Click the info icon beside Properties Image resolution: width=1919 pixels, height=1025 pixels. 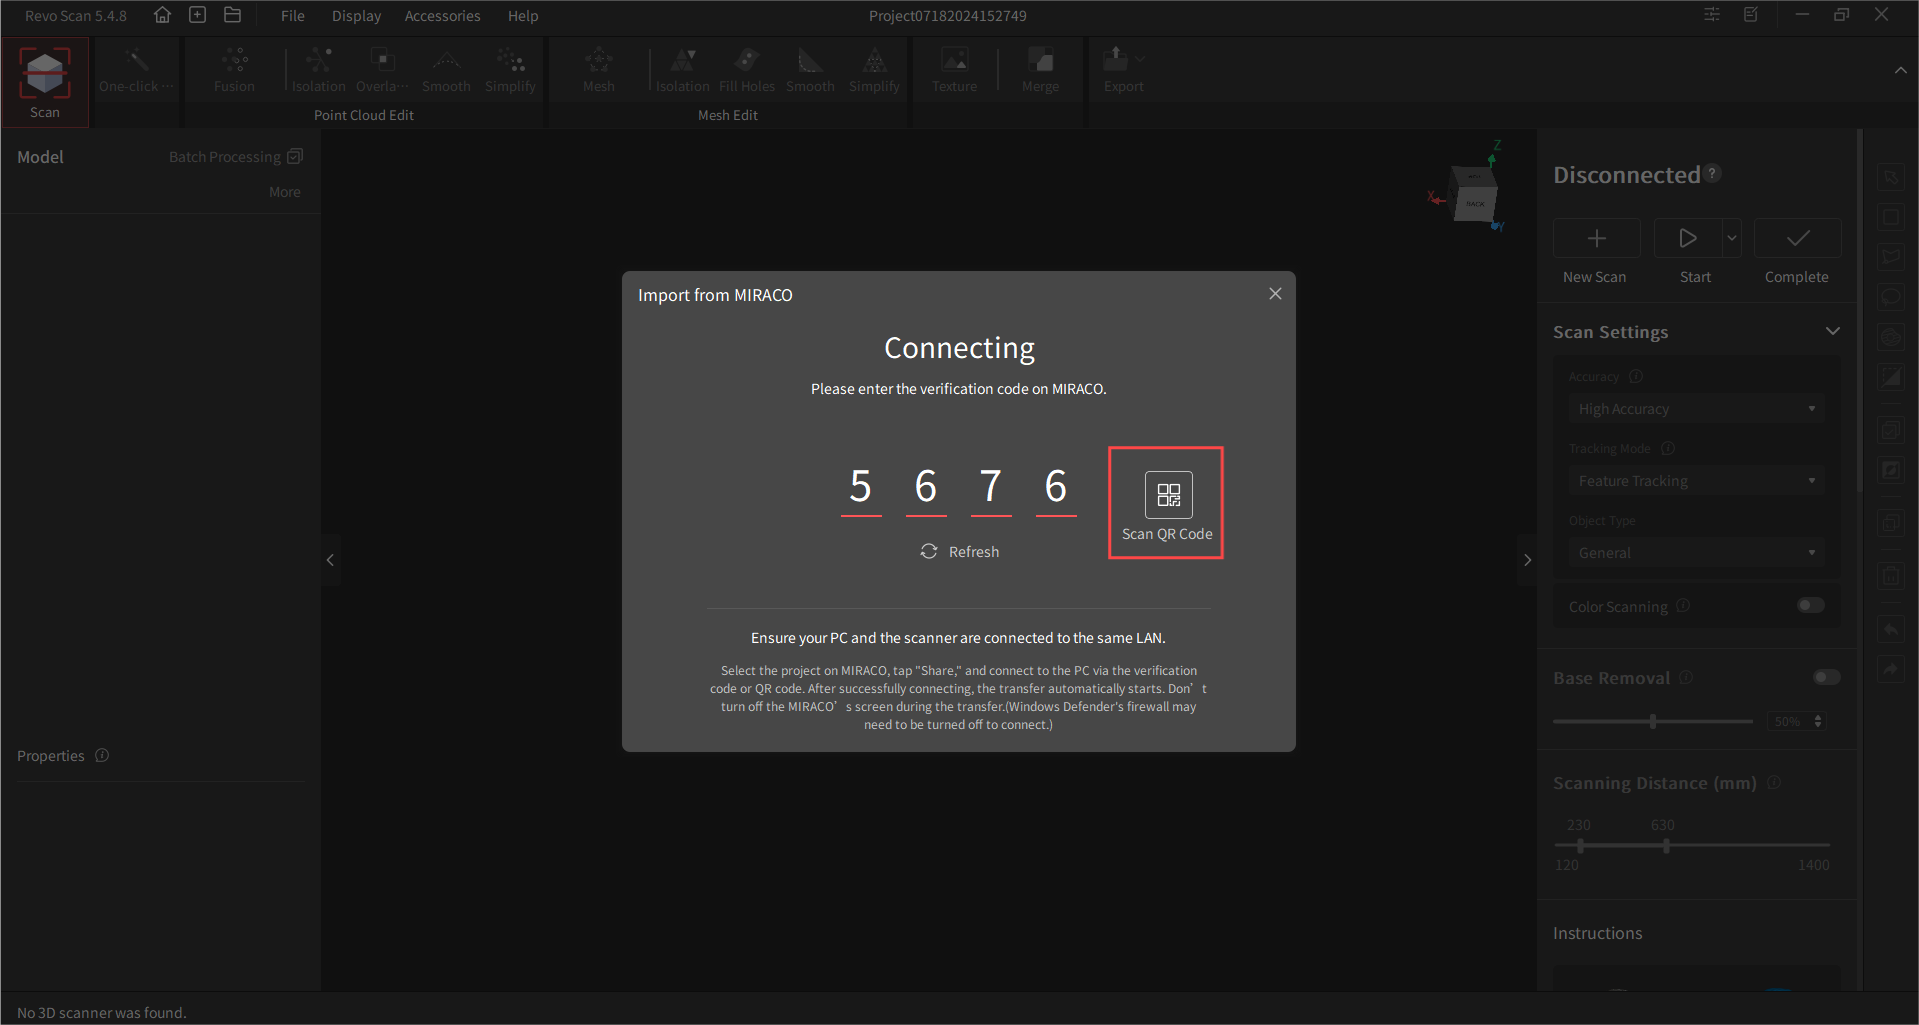point(102,755)
